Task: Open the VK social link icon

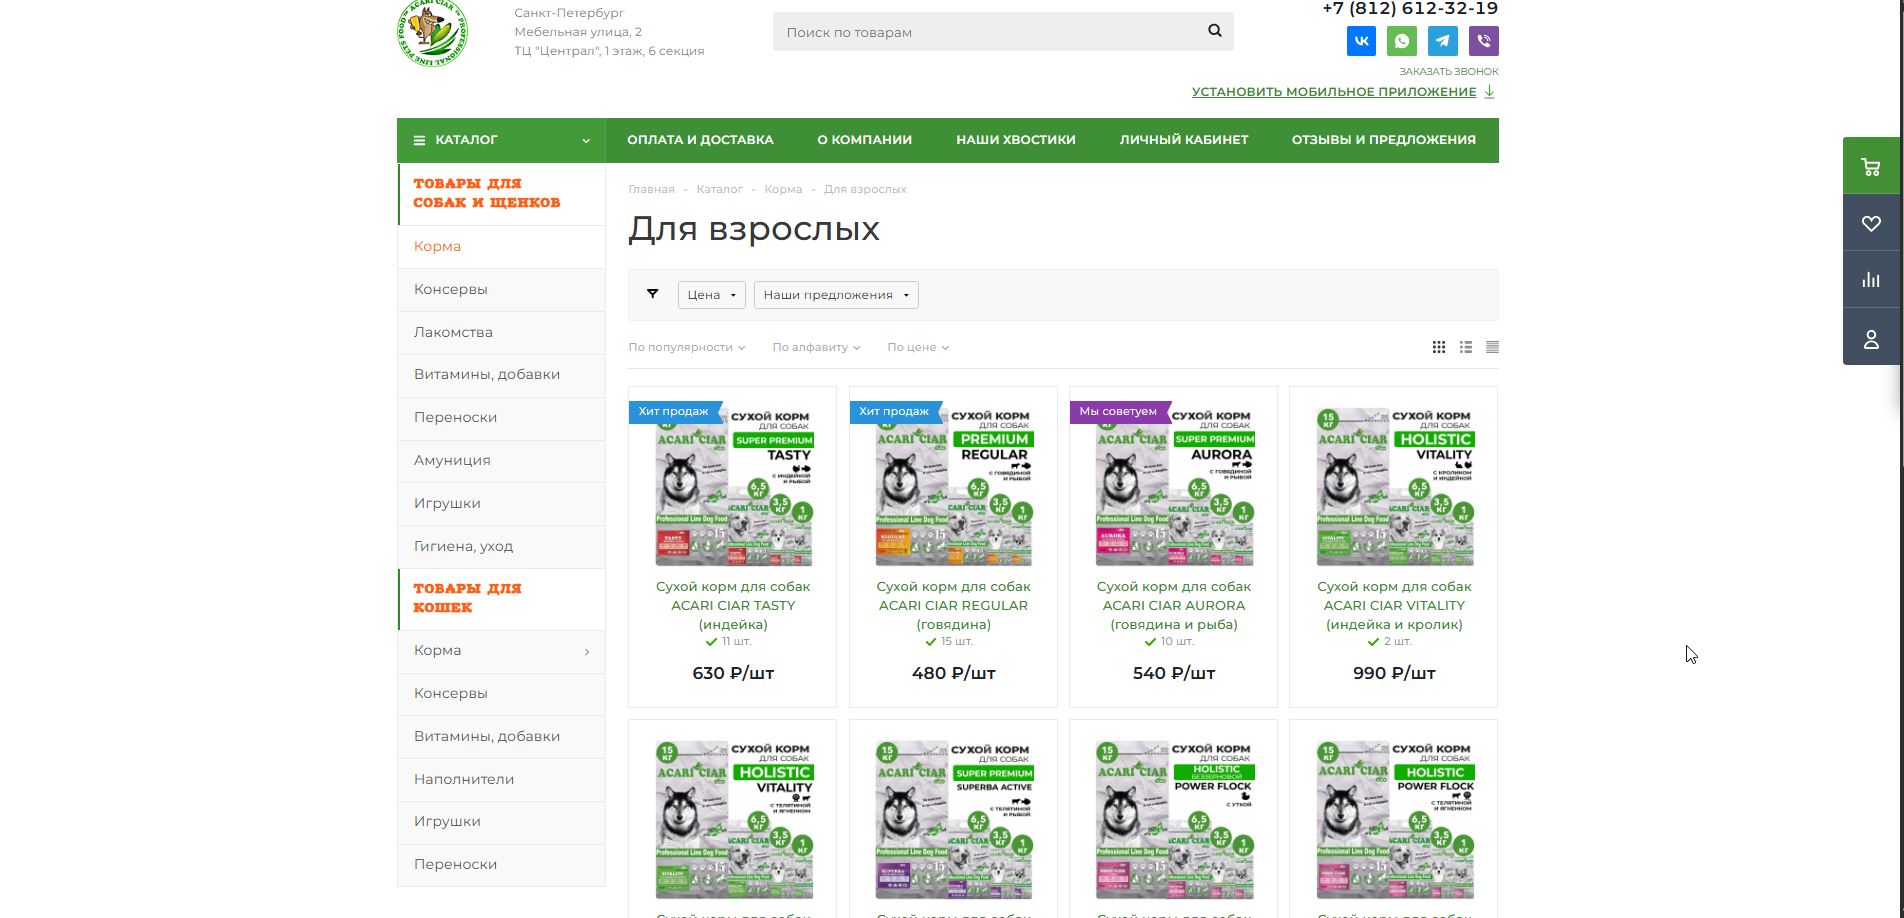Action: (1361, 41)
